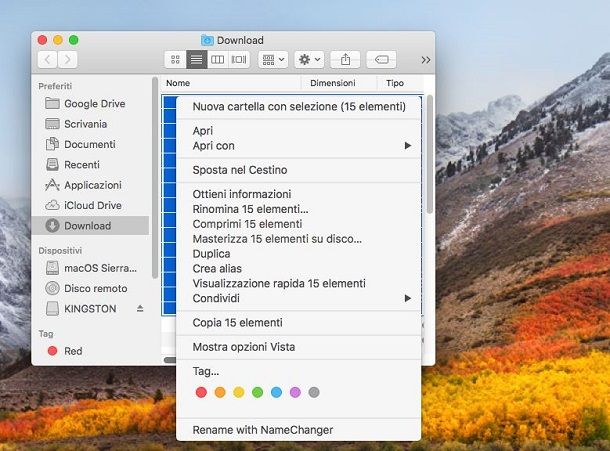Minimize the Download window with yellow button
The height and width of the screenshot is (451, 610).
point(58,40)
